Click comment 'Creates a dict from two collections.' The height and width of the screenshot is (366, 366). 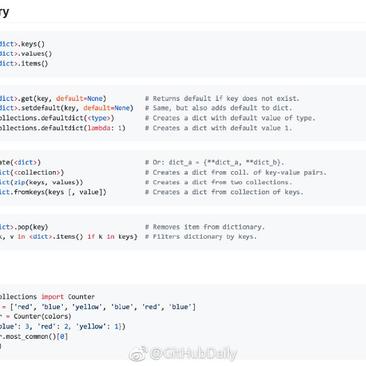(218, 182)
